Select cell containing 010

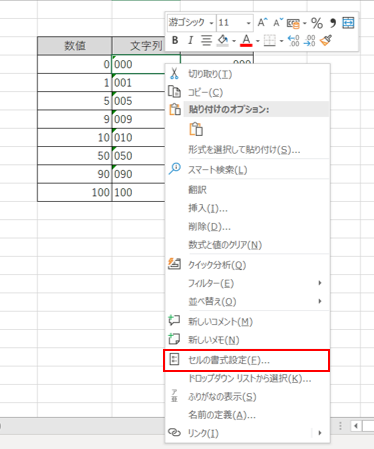pos(139,137)
